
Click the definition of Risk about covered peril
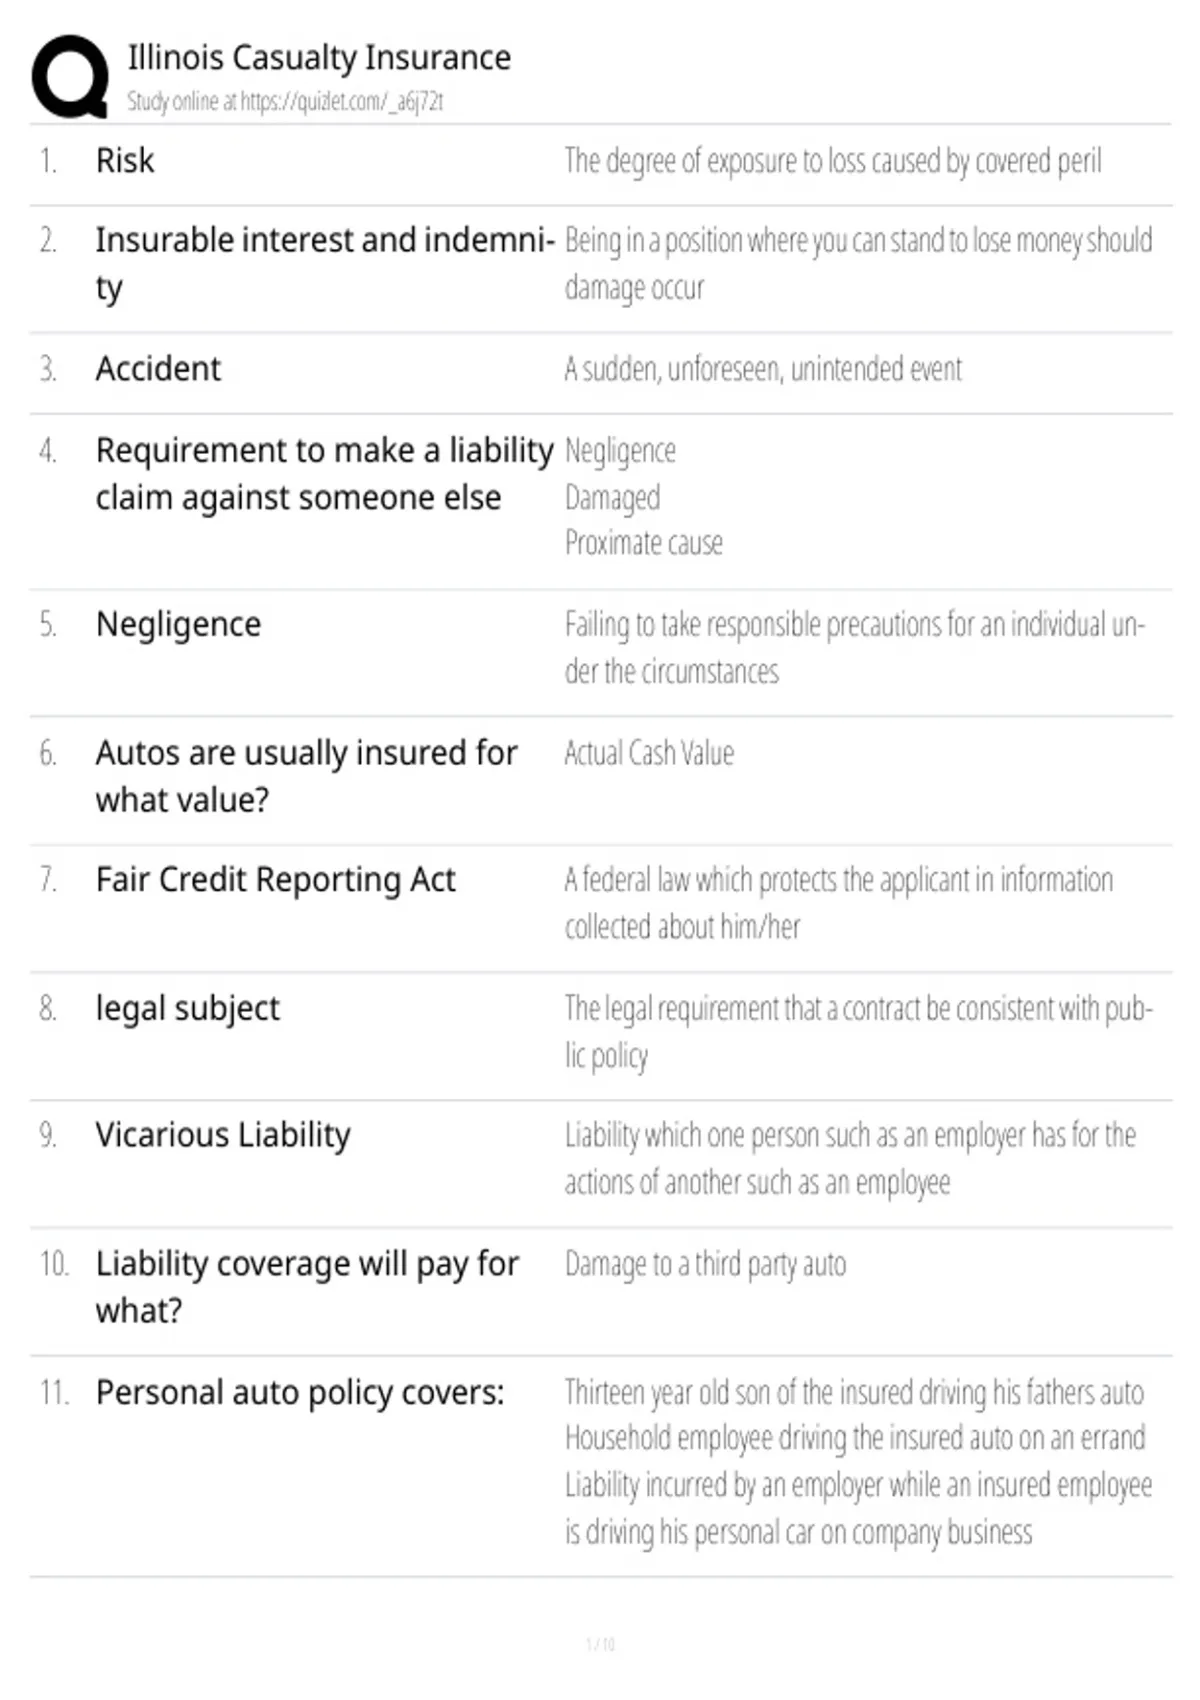(833, 161)
